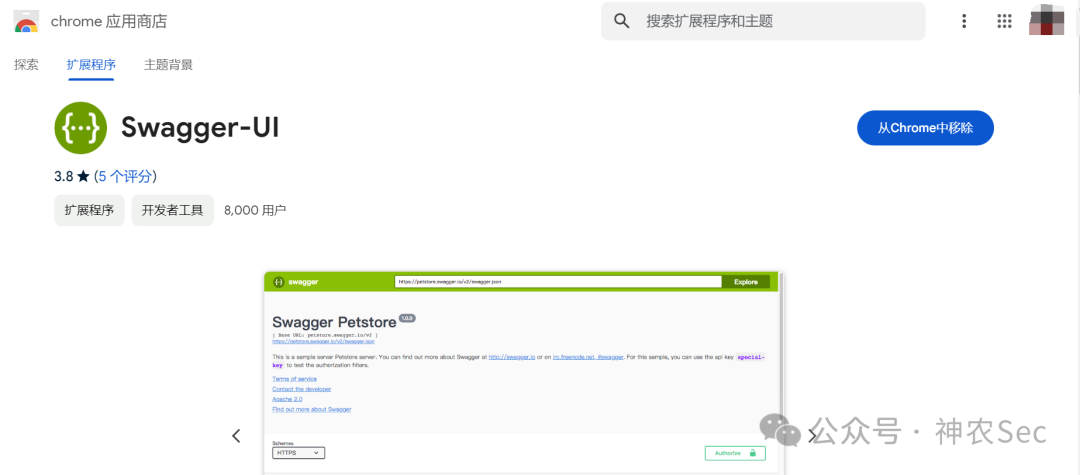Click the search magnifier icon
Screen dimensions: 1080x475
tap(621, 21)
